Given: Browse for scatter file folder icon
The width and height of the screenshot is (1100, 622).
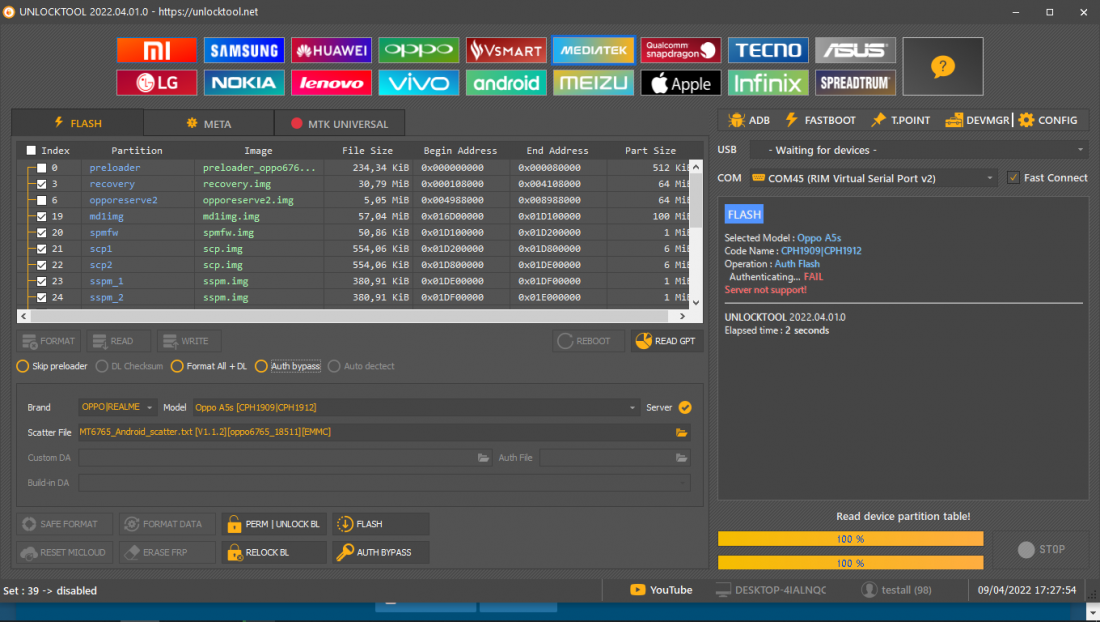Looking at the screenshot, I should coord(681,433).
